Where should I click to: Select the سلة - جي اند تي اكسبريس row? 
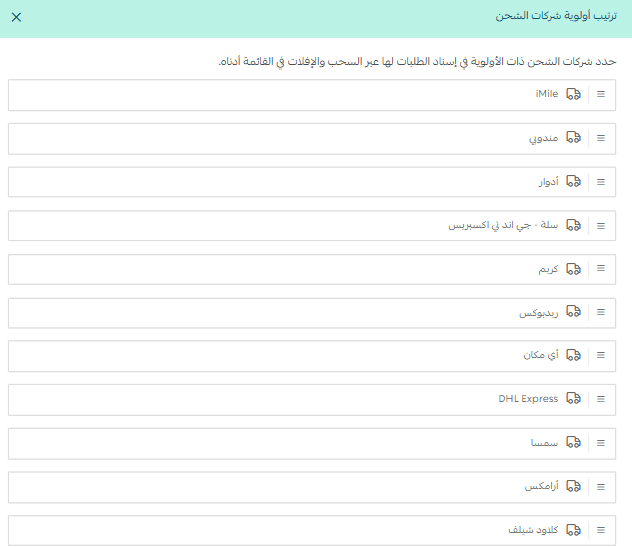(300, 226)
